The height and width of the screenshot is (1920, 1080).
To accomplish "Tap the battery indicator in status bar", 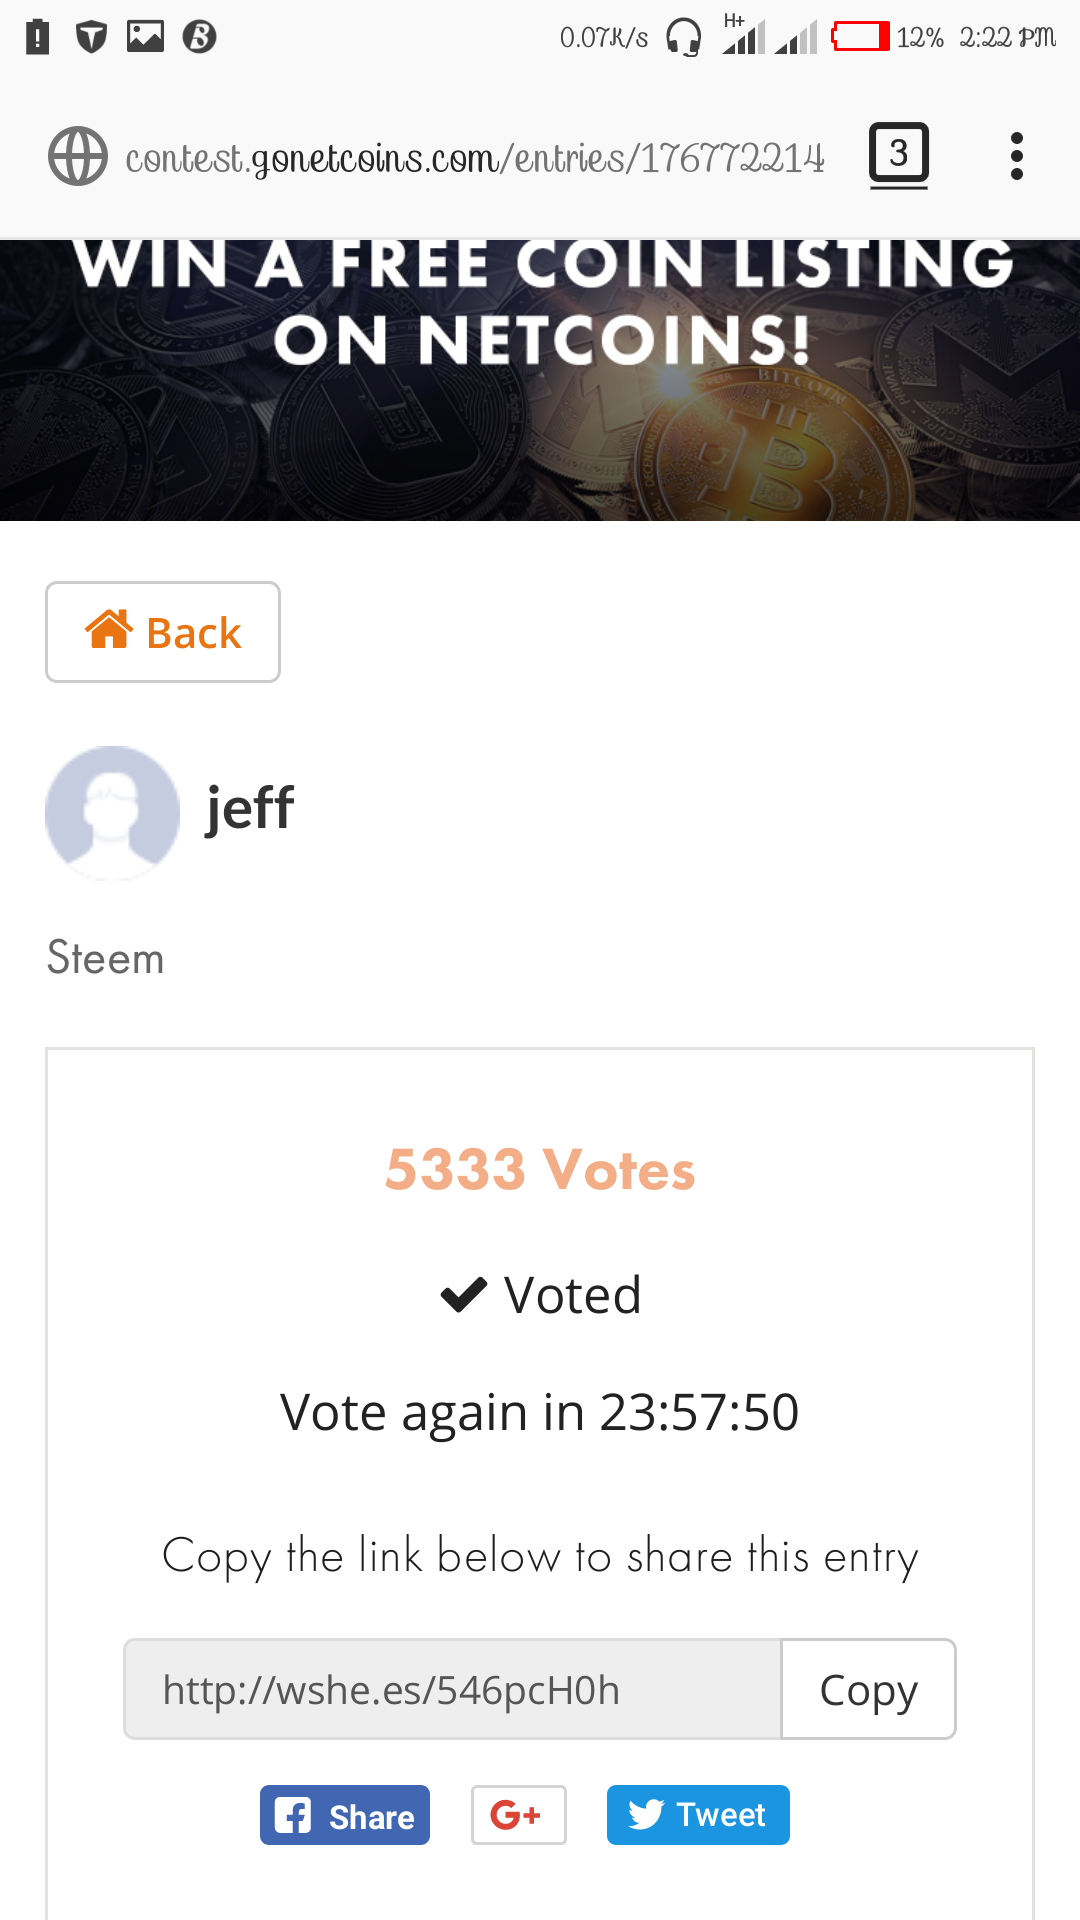I will point(860,37).
